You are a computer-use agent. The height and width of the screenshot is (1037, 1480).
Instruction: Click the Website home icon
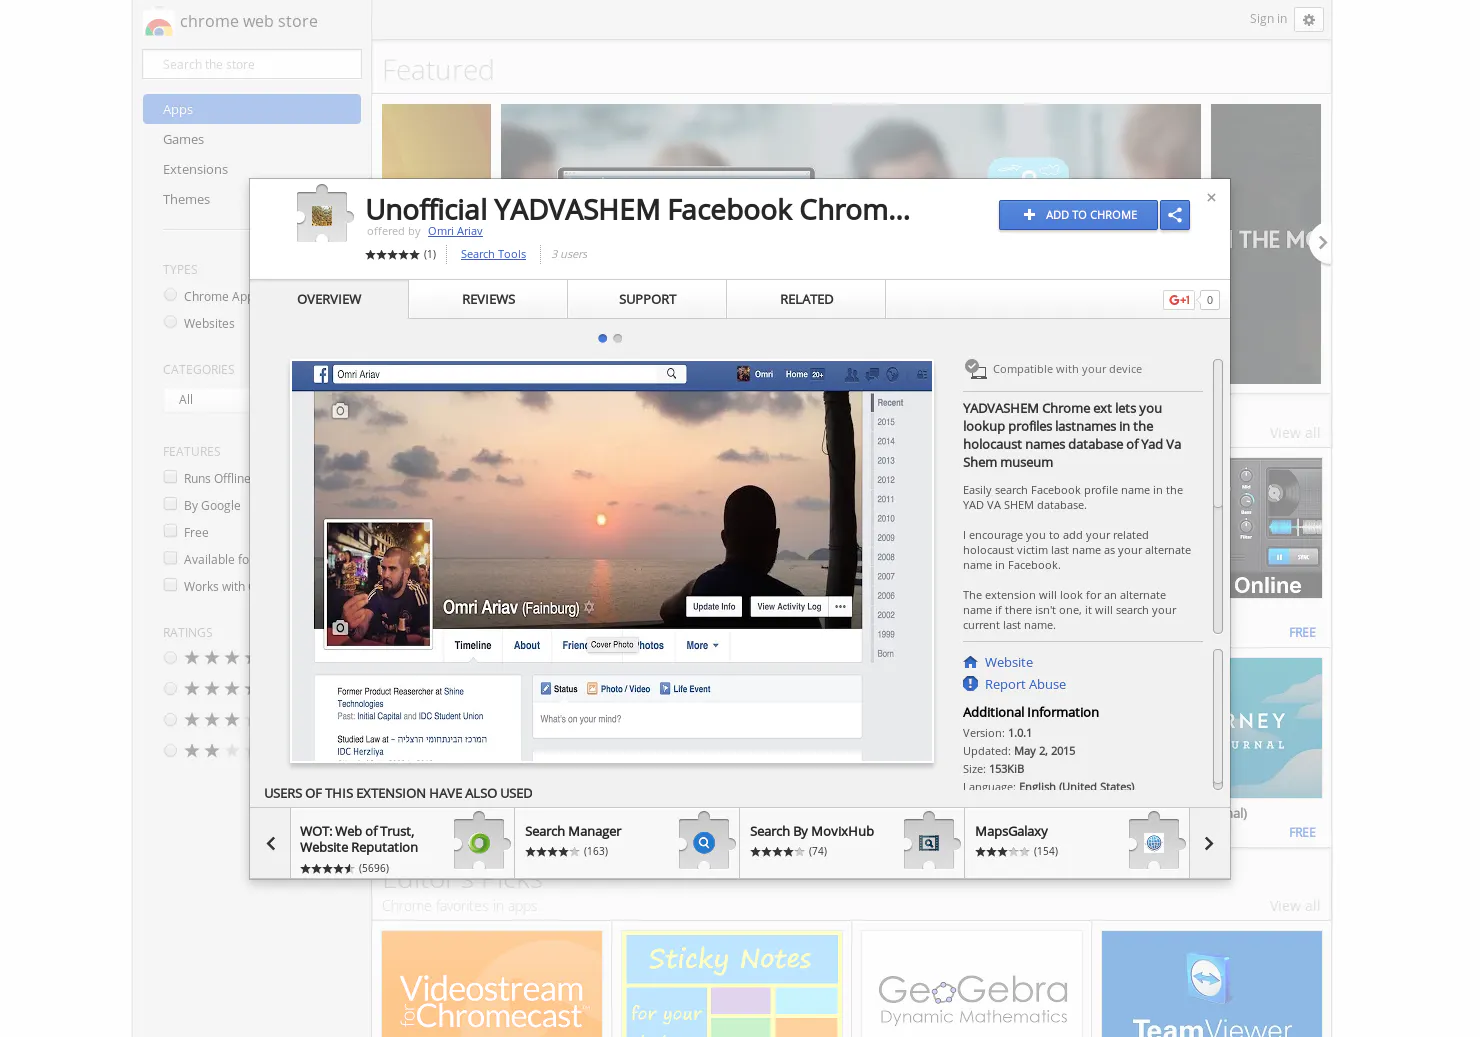pos(970,662)
